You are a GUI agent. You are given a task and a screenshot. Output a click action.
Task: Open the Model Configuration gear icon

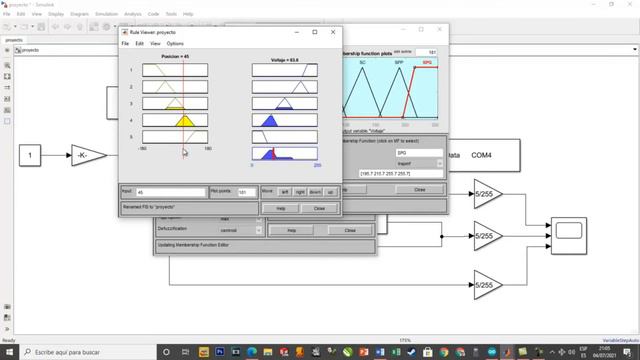(x=107, y=27)
